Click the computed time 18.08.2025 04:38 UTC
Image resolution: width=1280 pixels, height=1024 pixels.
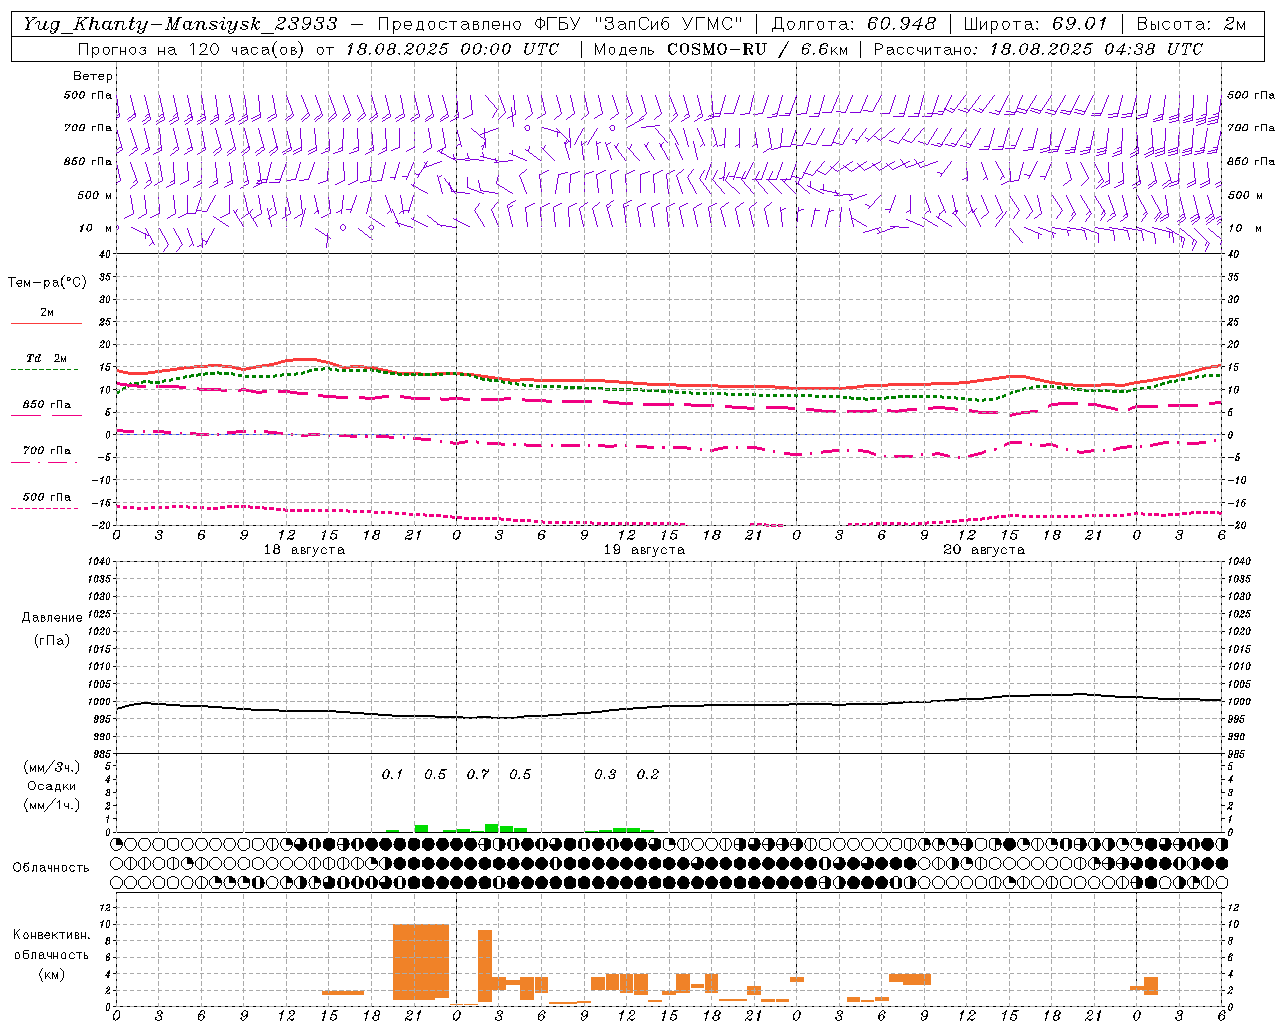point(1096,49)
